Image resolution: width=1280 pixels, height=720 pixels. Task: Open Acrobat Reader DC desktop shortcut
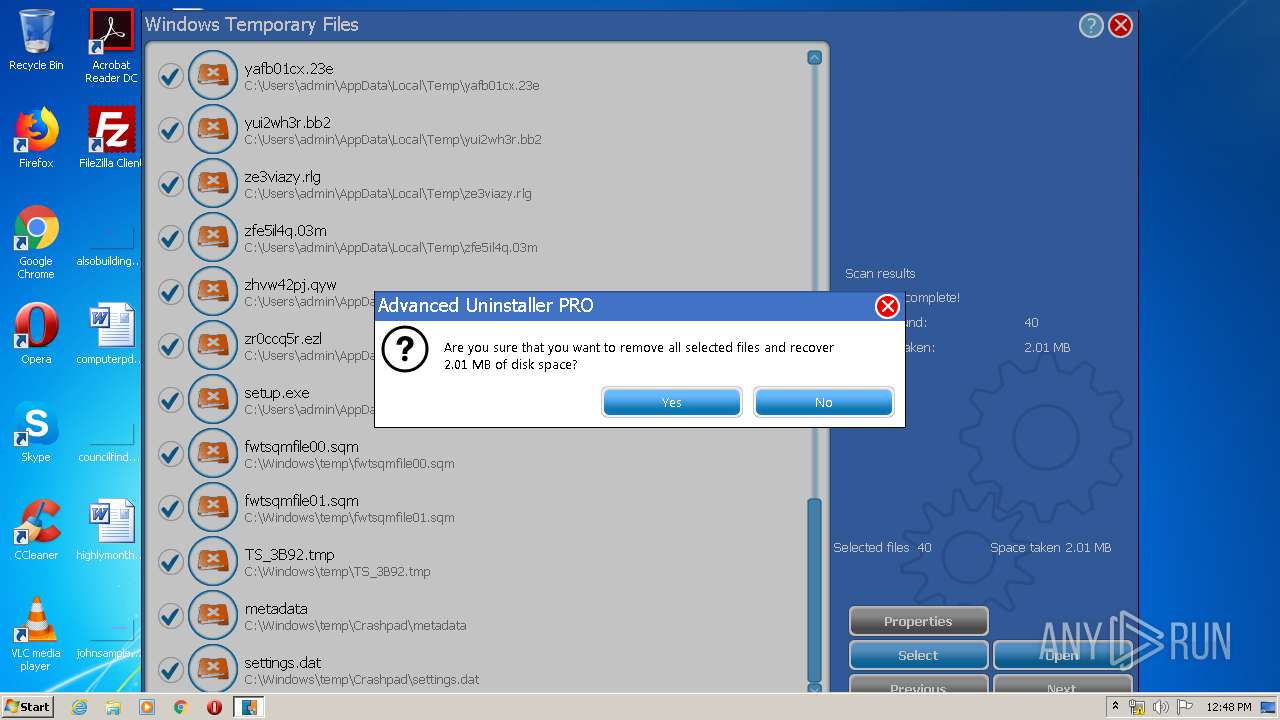(x=111, y=46)
